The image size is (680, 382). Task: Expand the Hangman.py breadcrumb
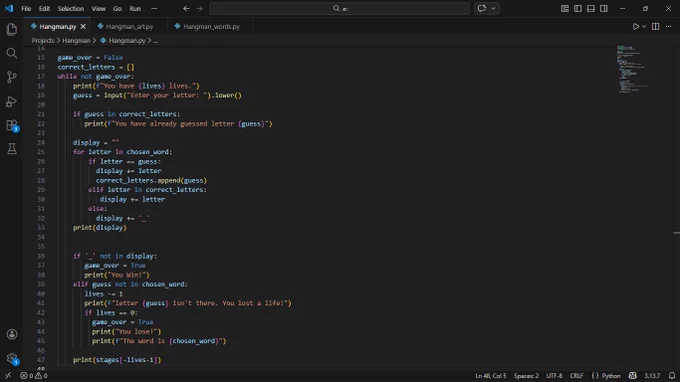point(127,40)
